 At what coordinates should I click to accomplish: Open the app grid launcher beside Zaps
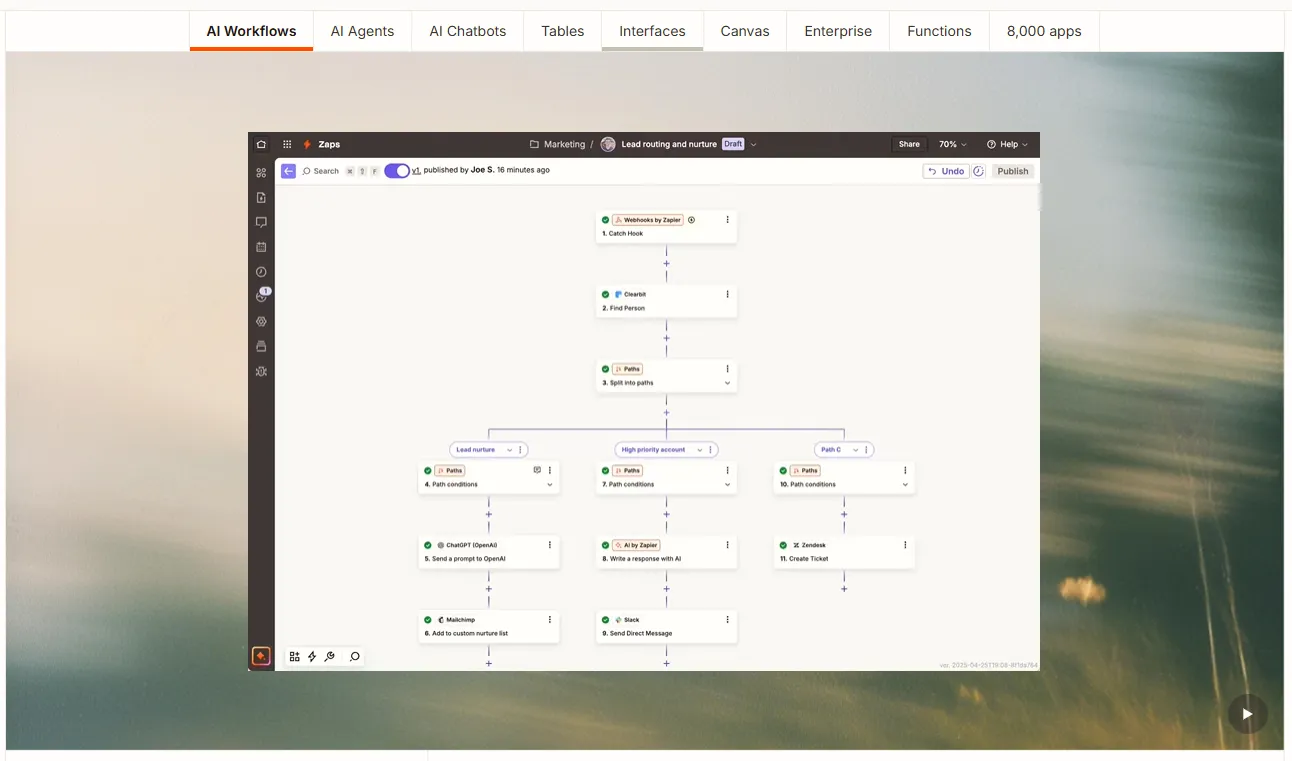pos(287,143)
